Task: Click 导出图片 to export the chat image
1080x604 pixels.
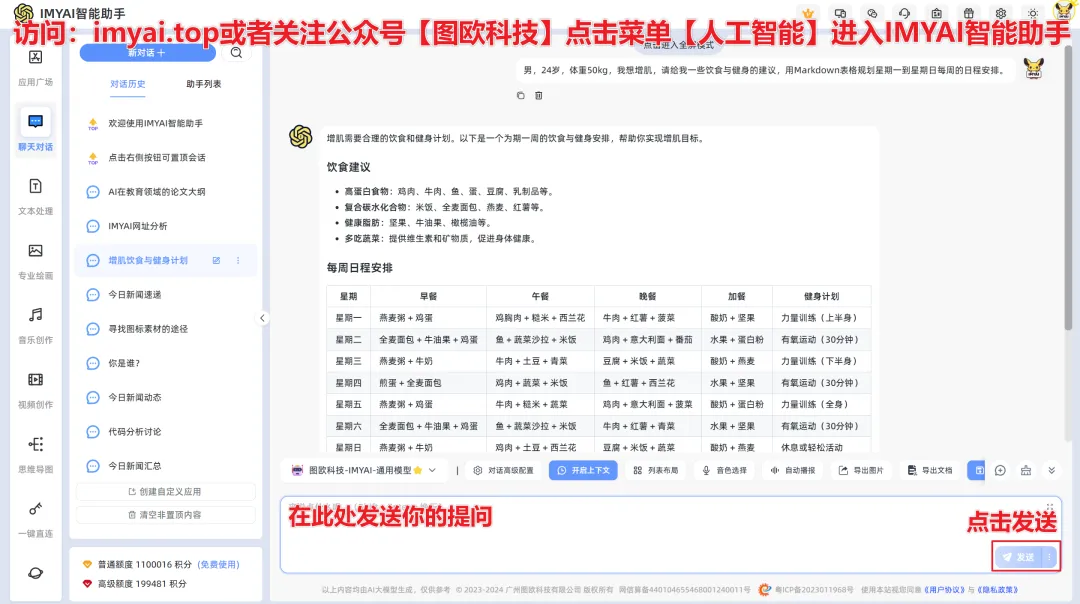Action: coord(861,470)
